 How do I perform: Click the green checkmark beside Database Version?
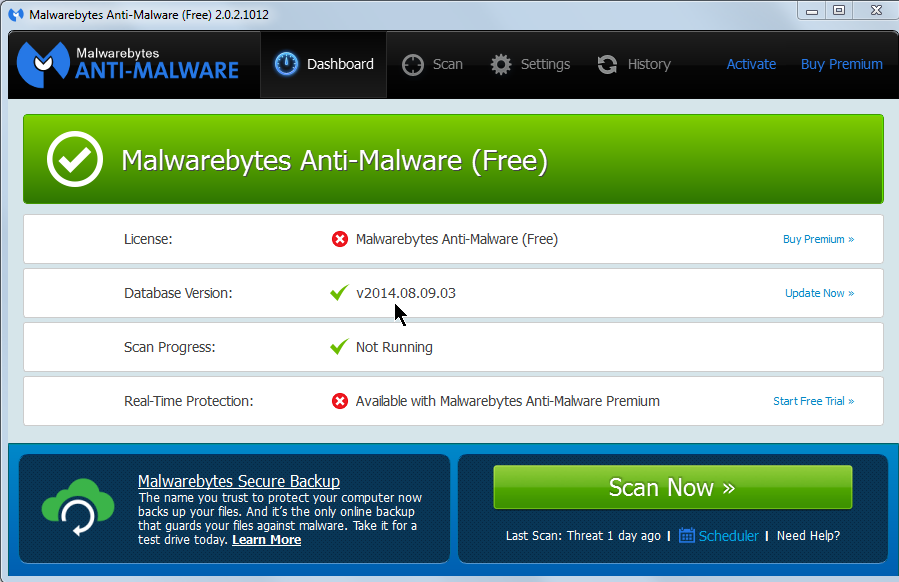point(339,292)
